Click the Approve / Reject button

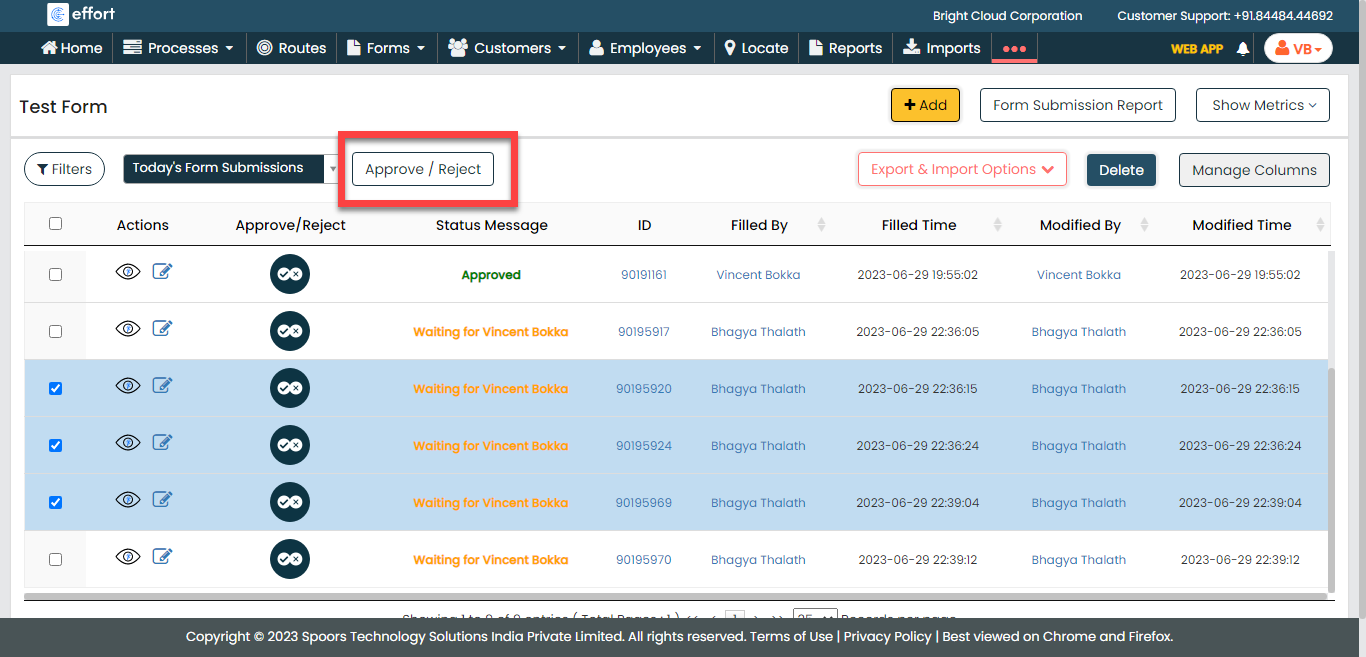(423, 169)
